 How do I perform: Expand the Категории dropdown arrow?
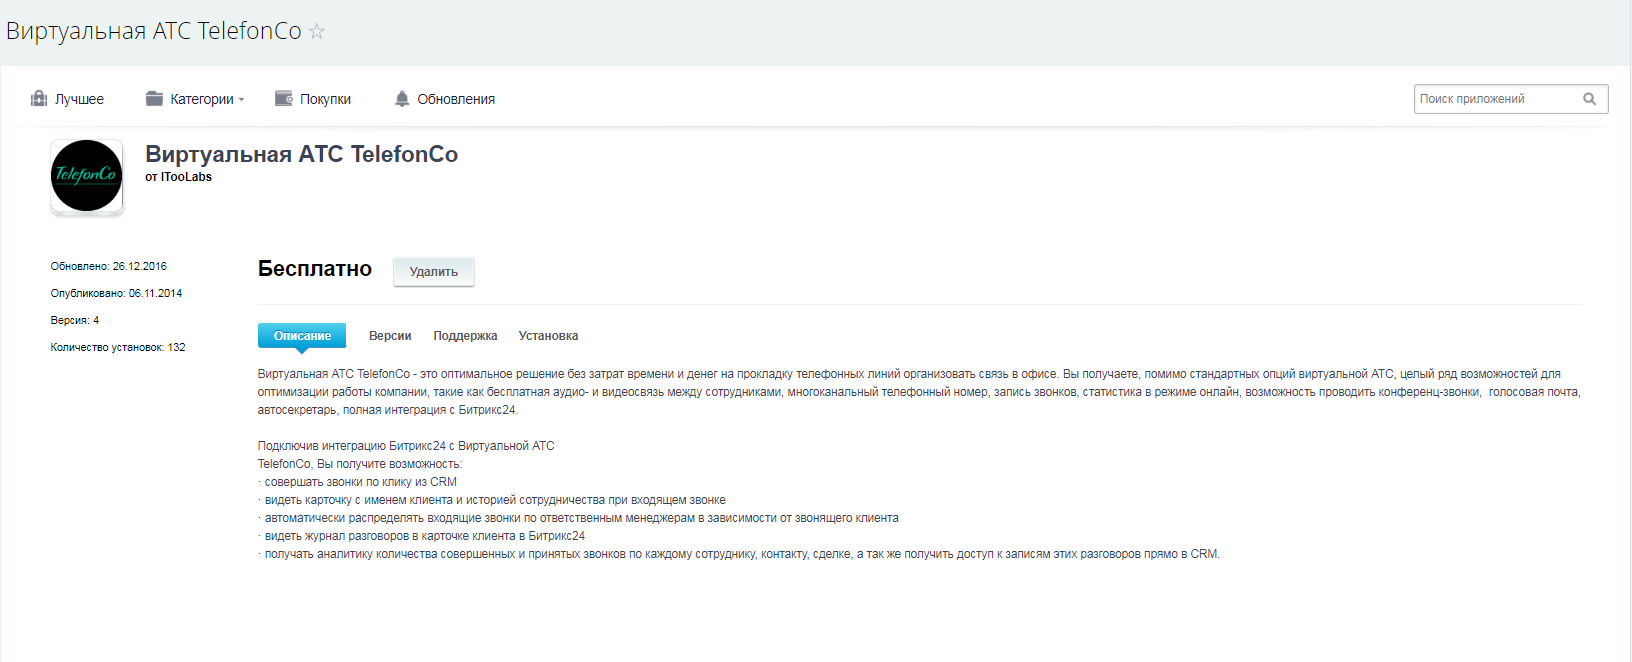click(241, 100)
